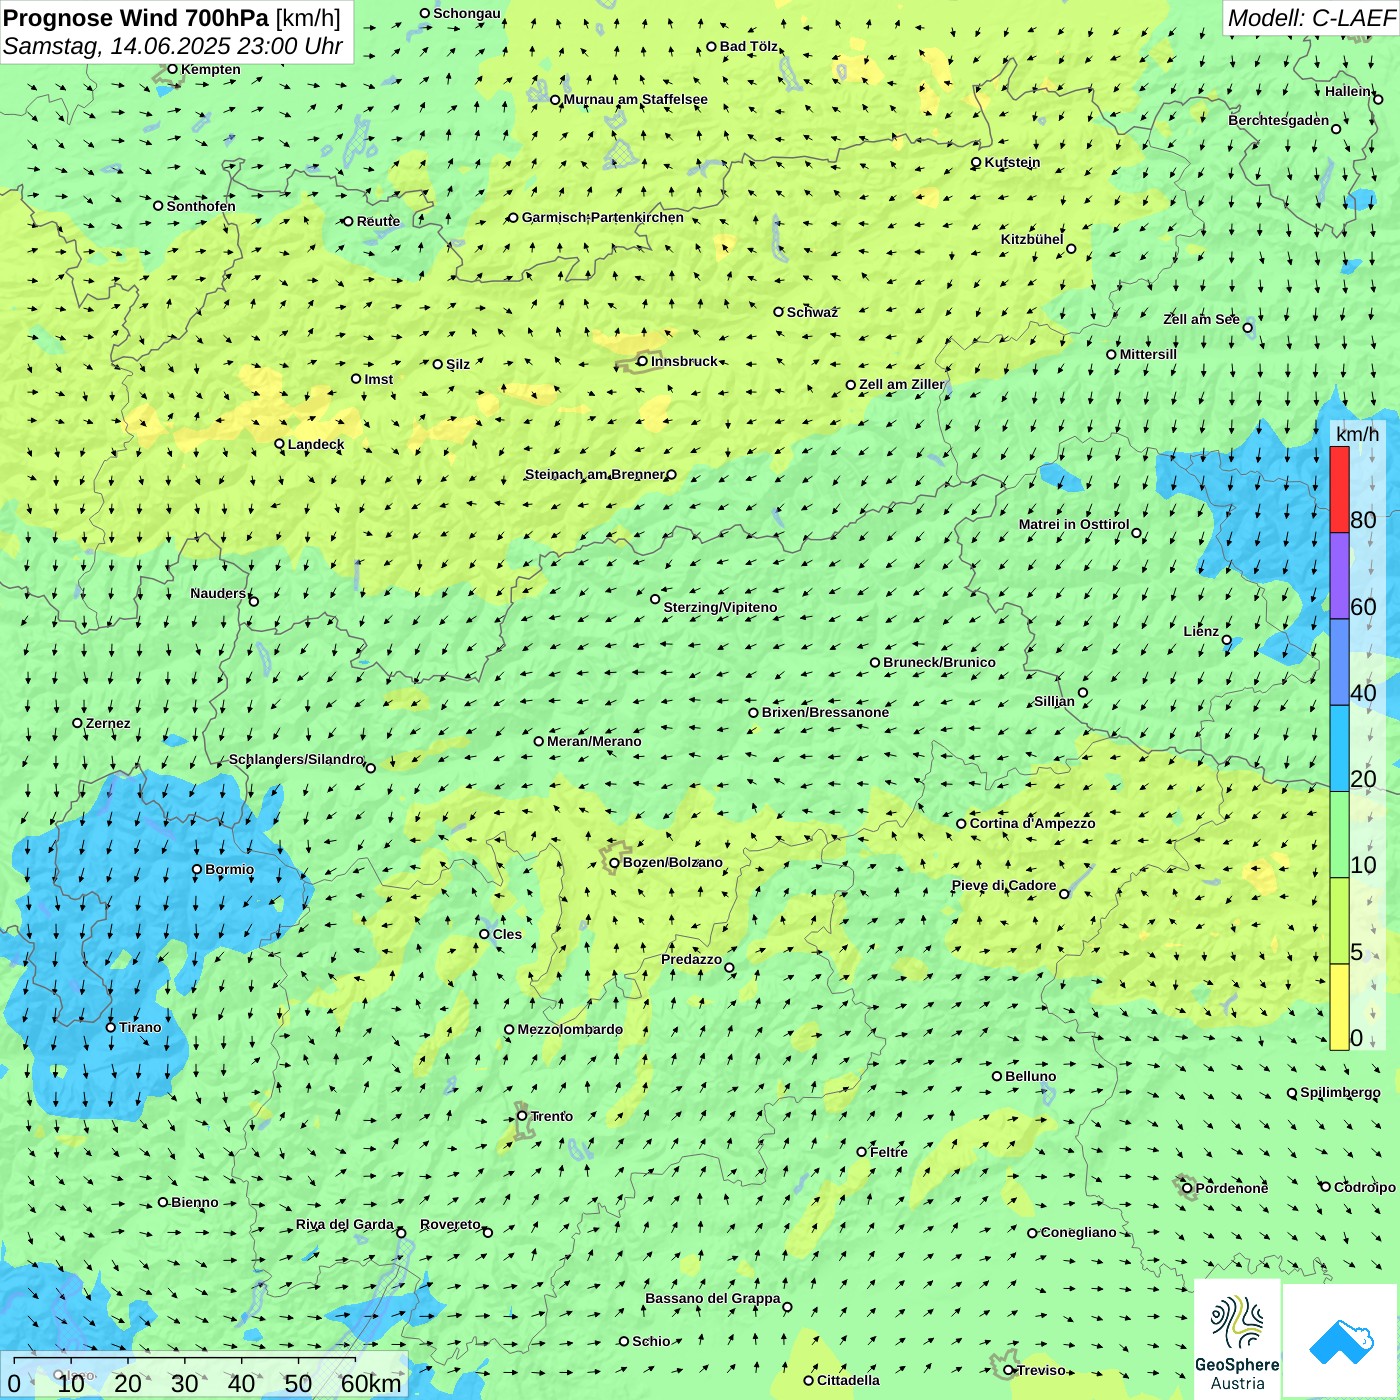
Task: Click the Brixen/Bressanone label
Action: point(825,712)
